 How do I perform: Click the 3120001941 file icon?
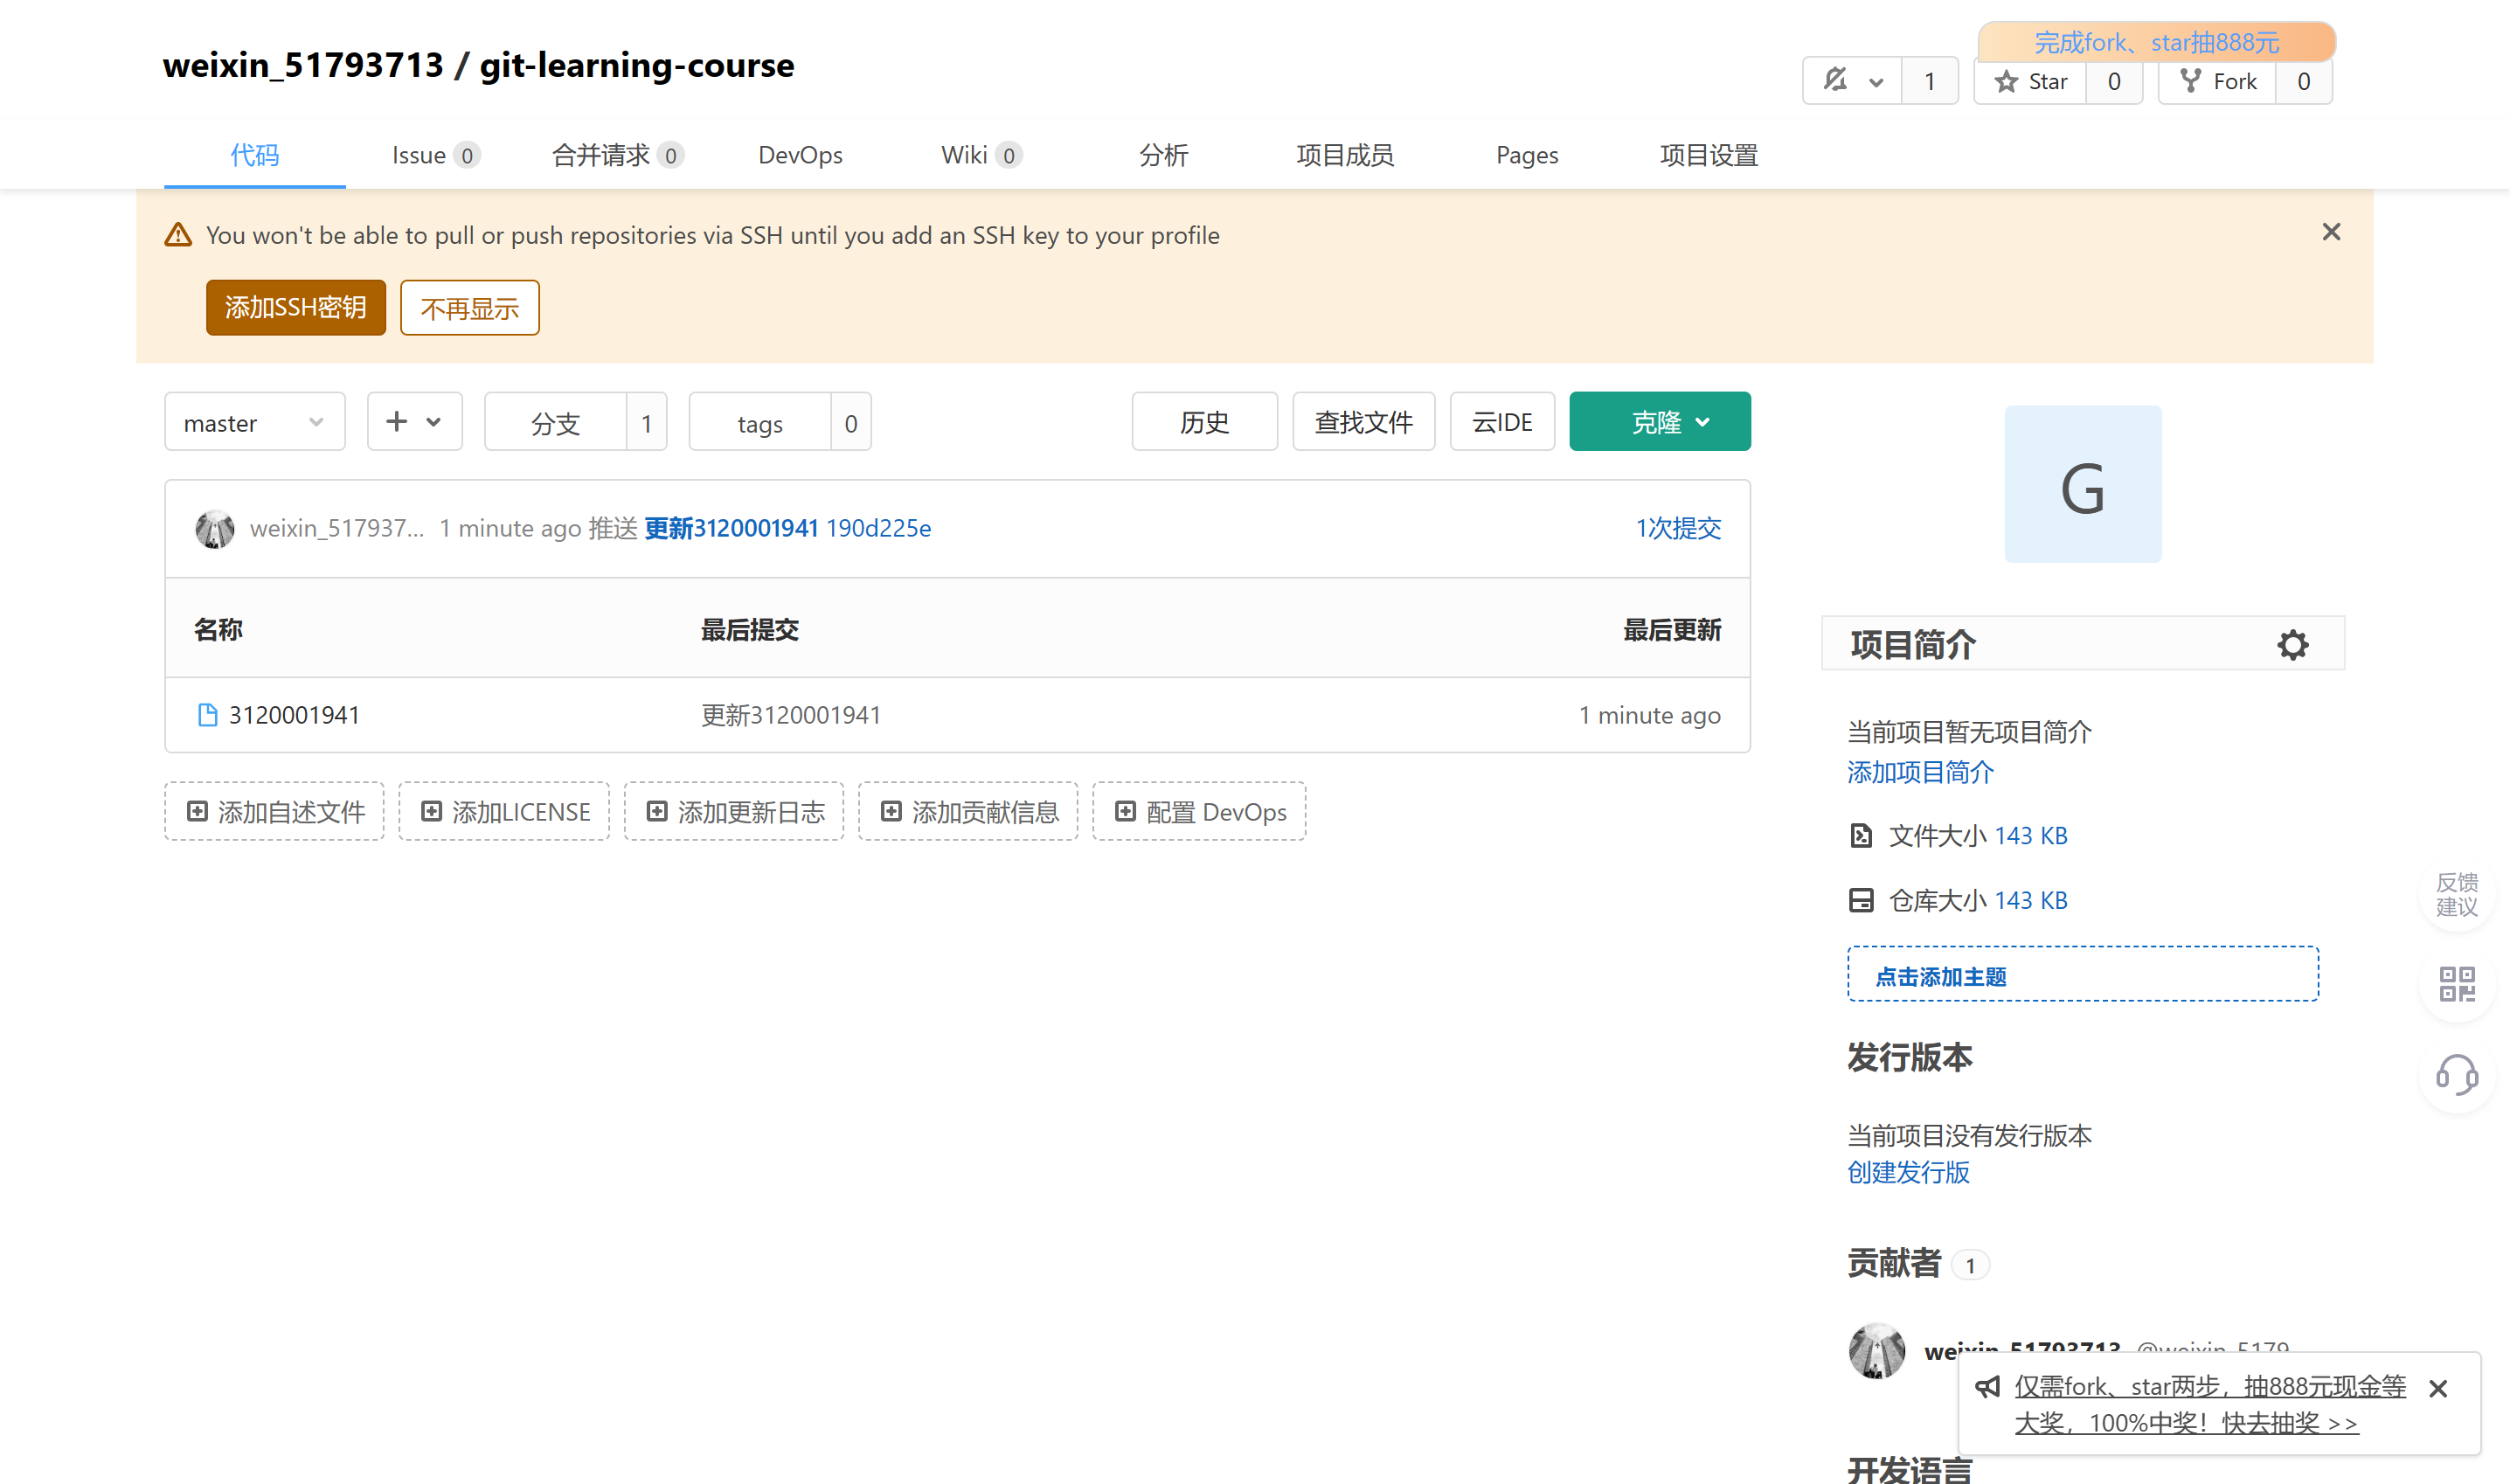pos(207,715)
